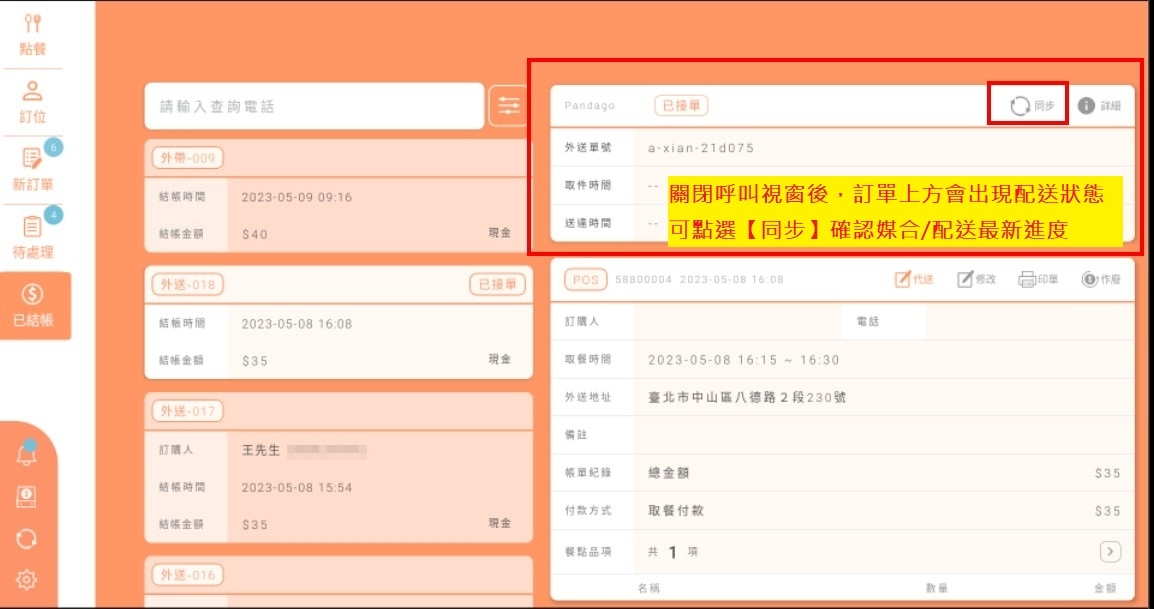Open the 新訂單 new orders tab
Screen dimensions: 1154x609
pos(32,170)
